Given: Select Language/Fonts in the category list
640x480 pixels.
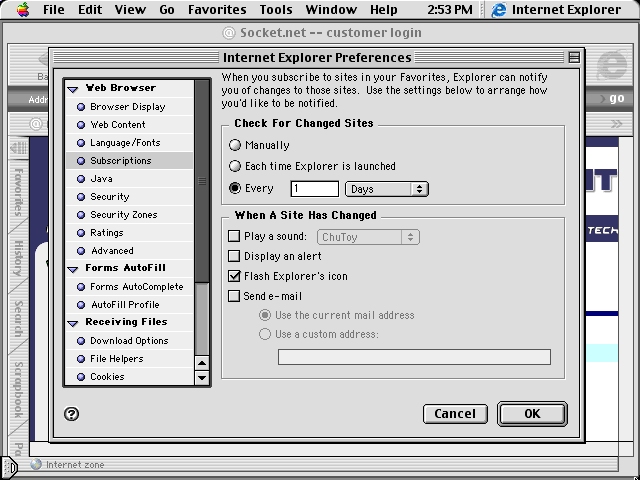Looking at the screenshot, I should [129, 143].
